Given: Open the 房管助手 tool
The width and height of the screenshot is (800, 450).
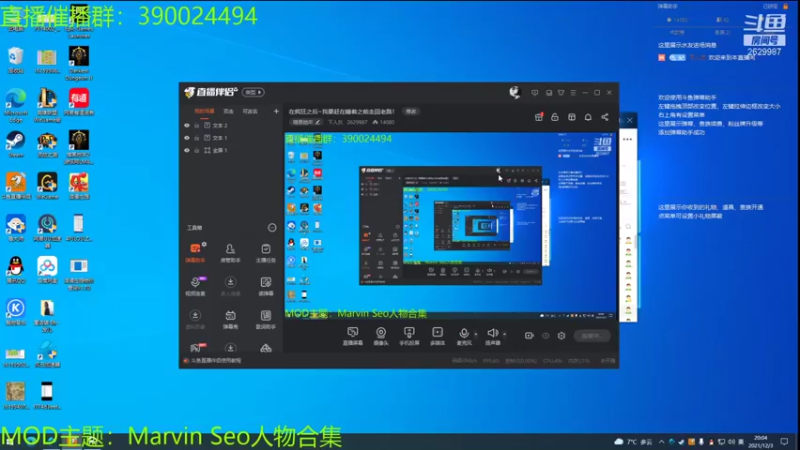Looking at the screenshot, I should [230, 253].
